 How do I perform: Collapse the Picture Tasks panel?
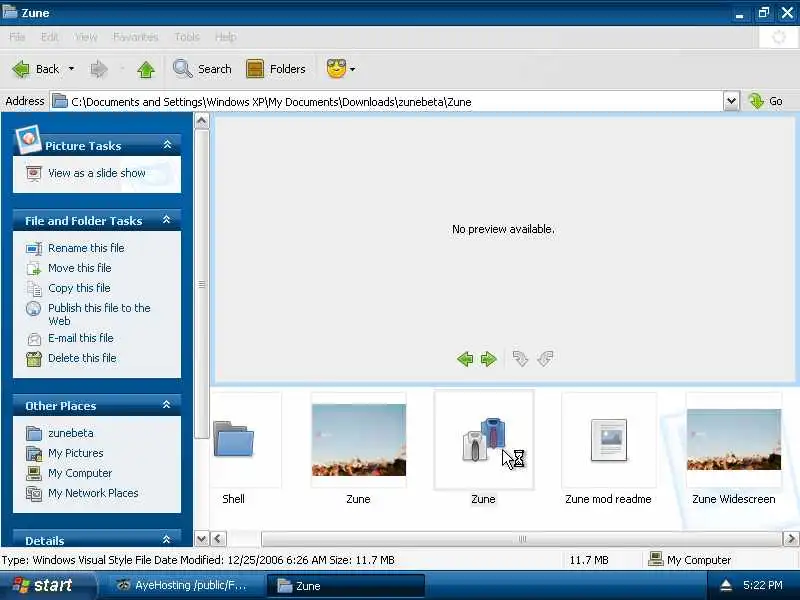(167, 145)
